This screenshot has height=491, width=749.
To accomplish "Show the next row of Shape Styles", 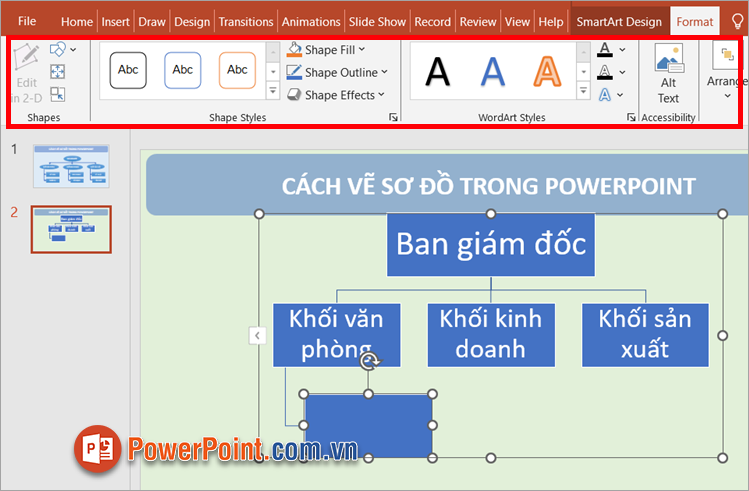I will point(273,72).
